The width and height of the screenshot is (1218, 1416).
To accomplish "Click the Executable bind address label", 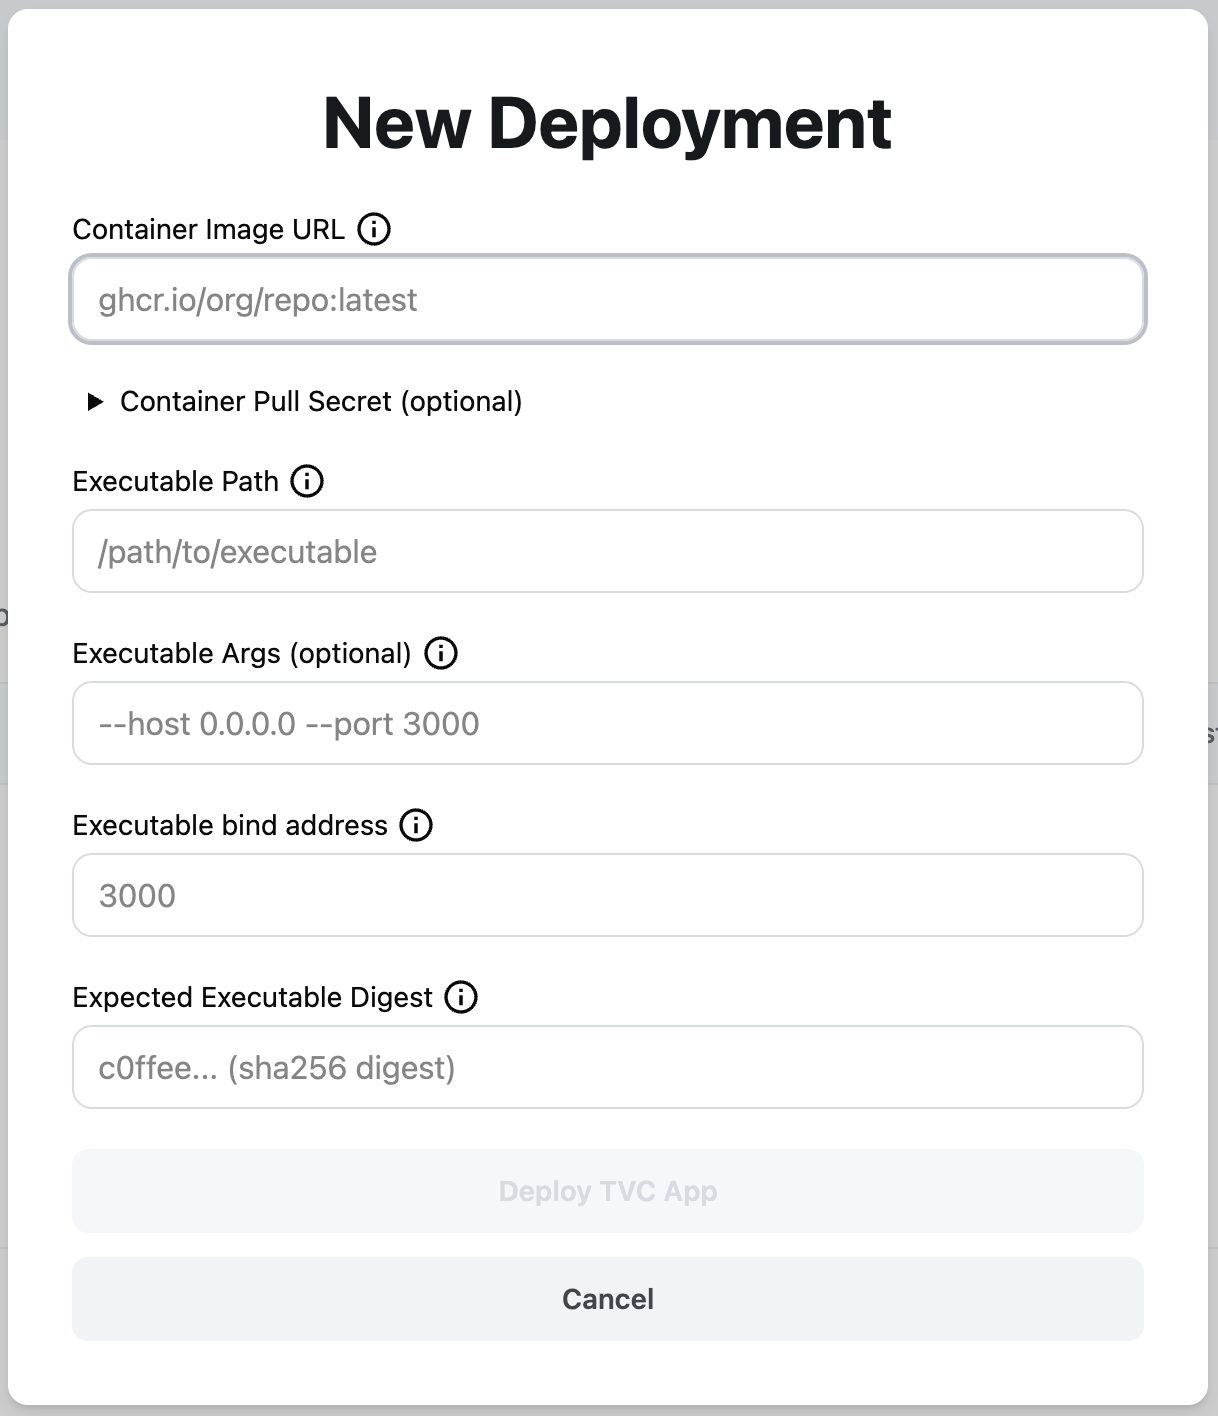I will point(230,825).
